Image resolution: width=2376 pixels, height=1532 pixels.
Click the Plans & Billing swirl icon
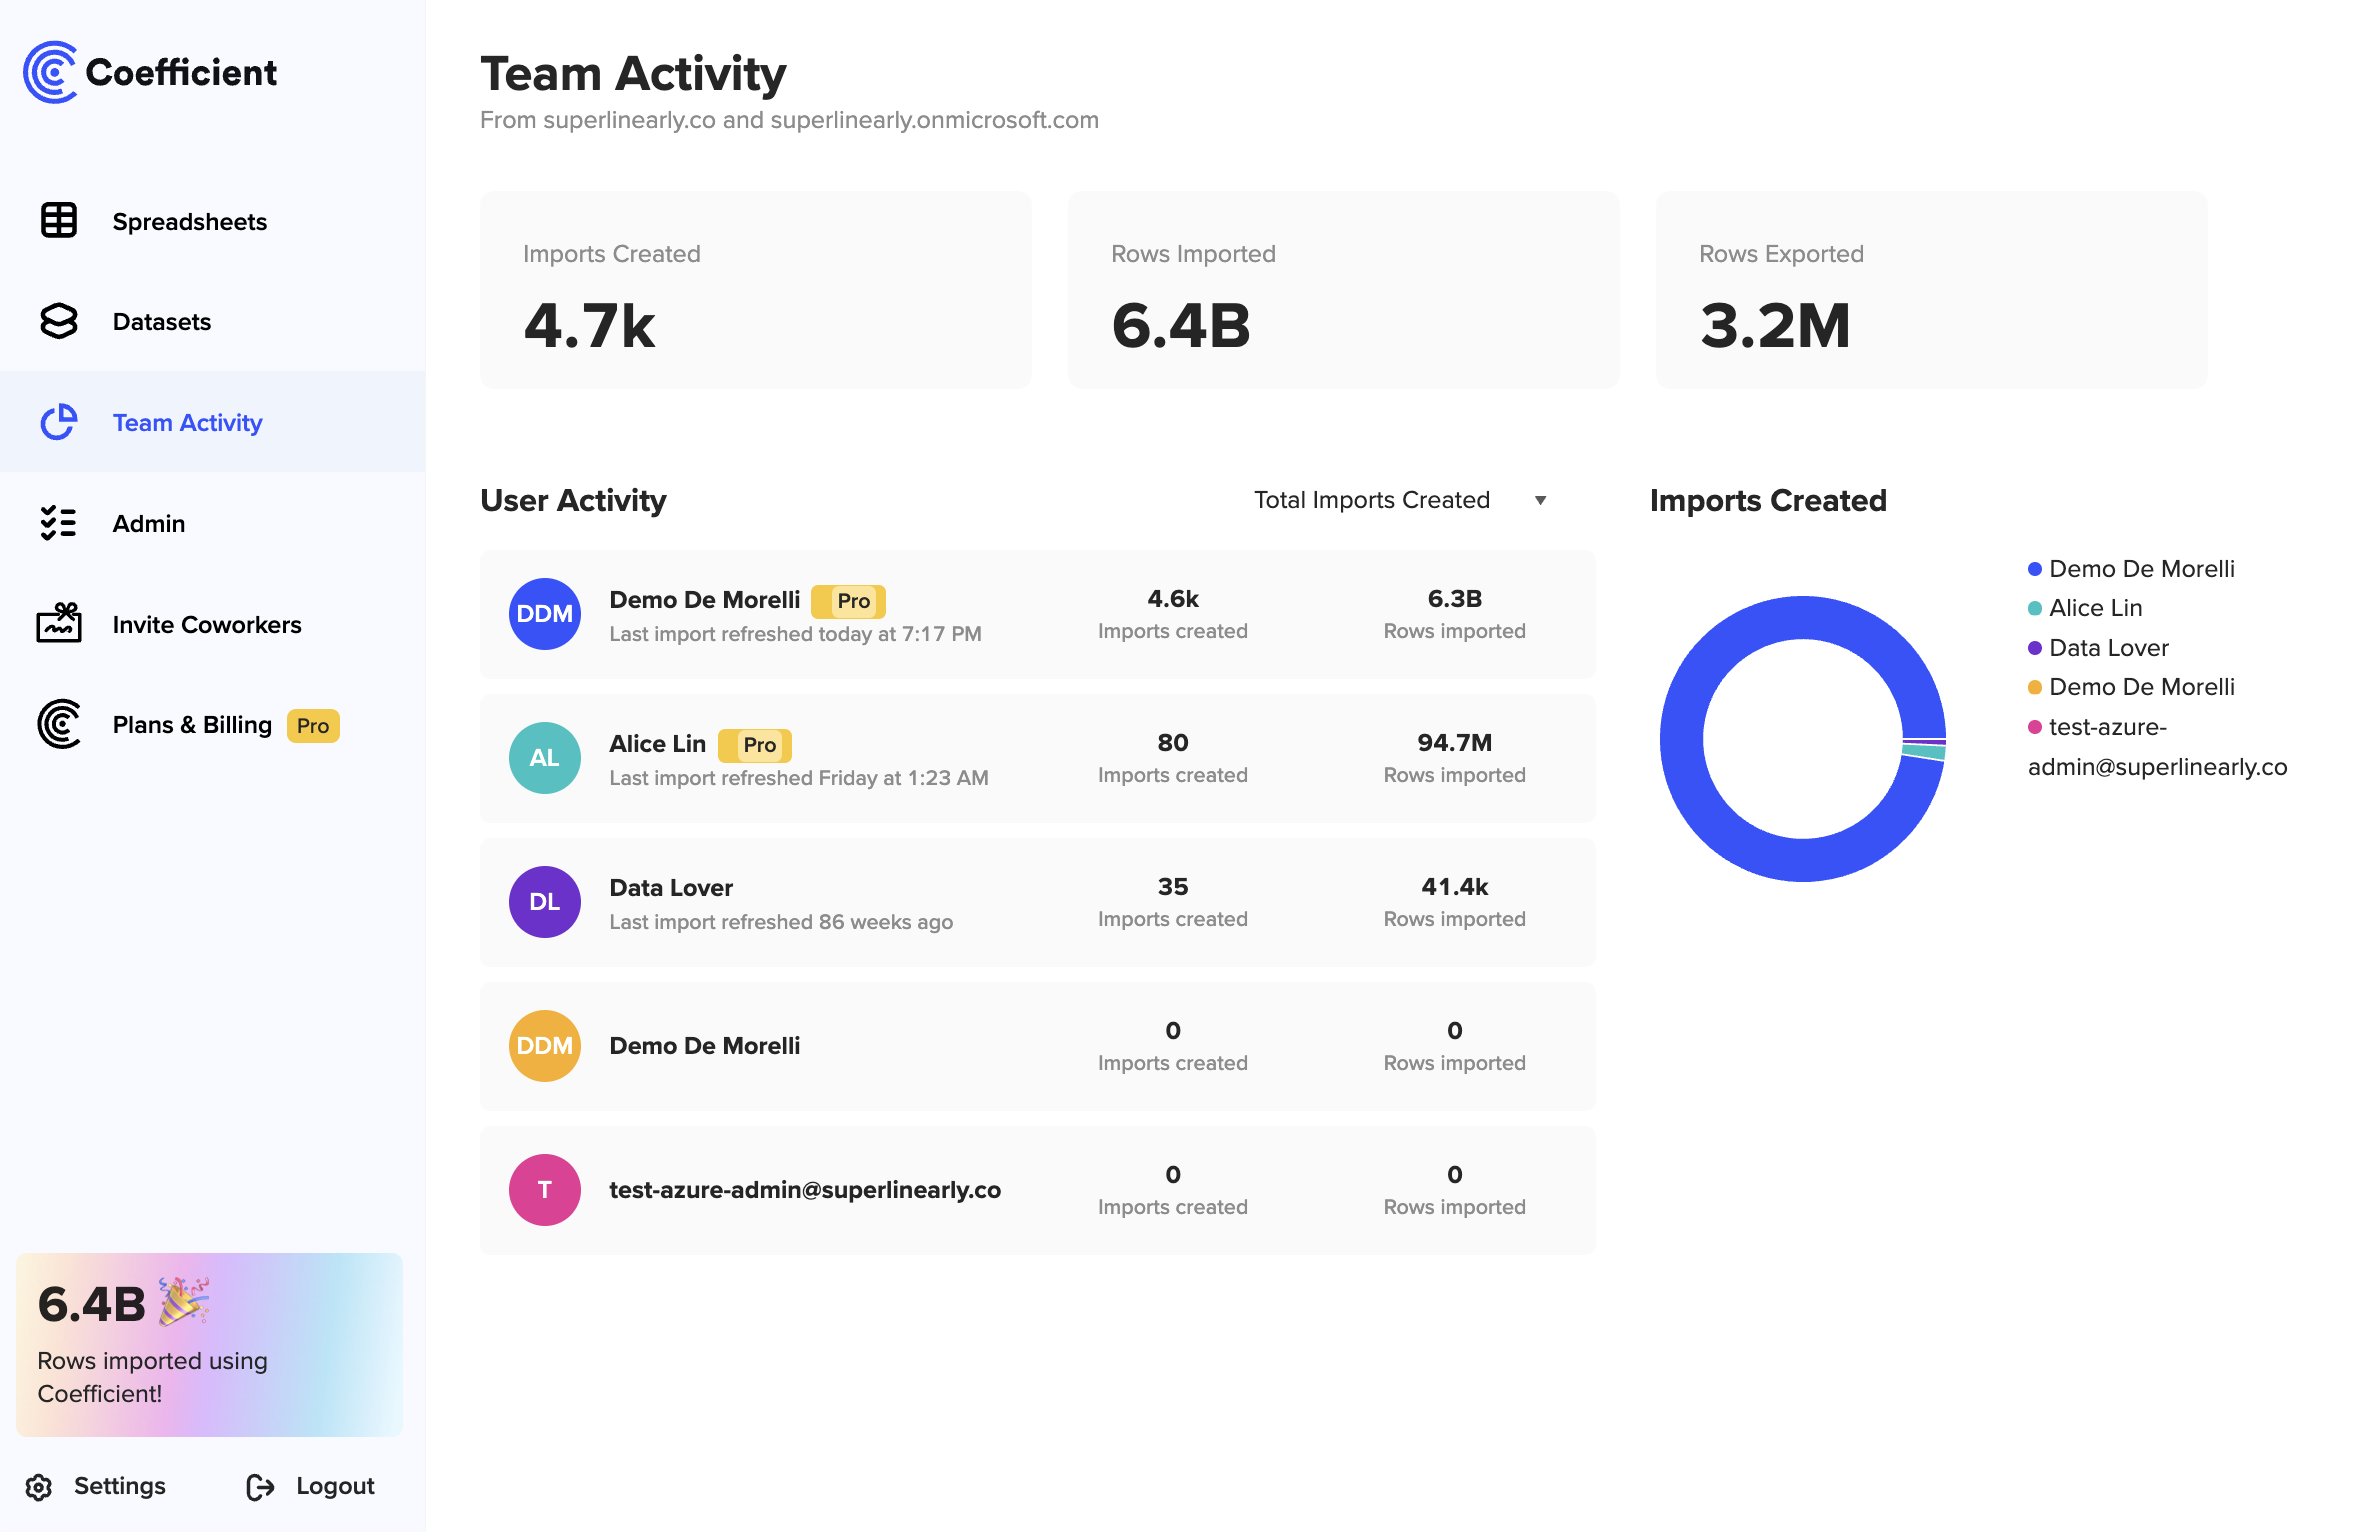(x=58, y=724)
